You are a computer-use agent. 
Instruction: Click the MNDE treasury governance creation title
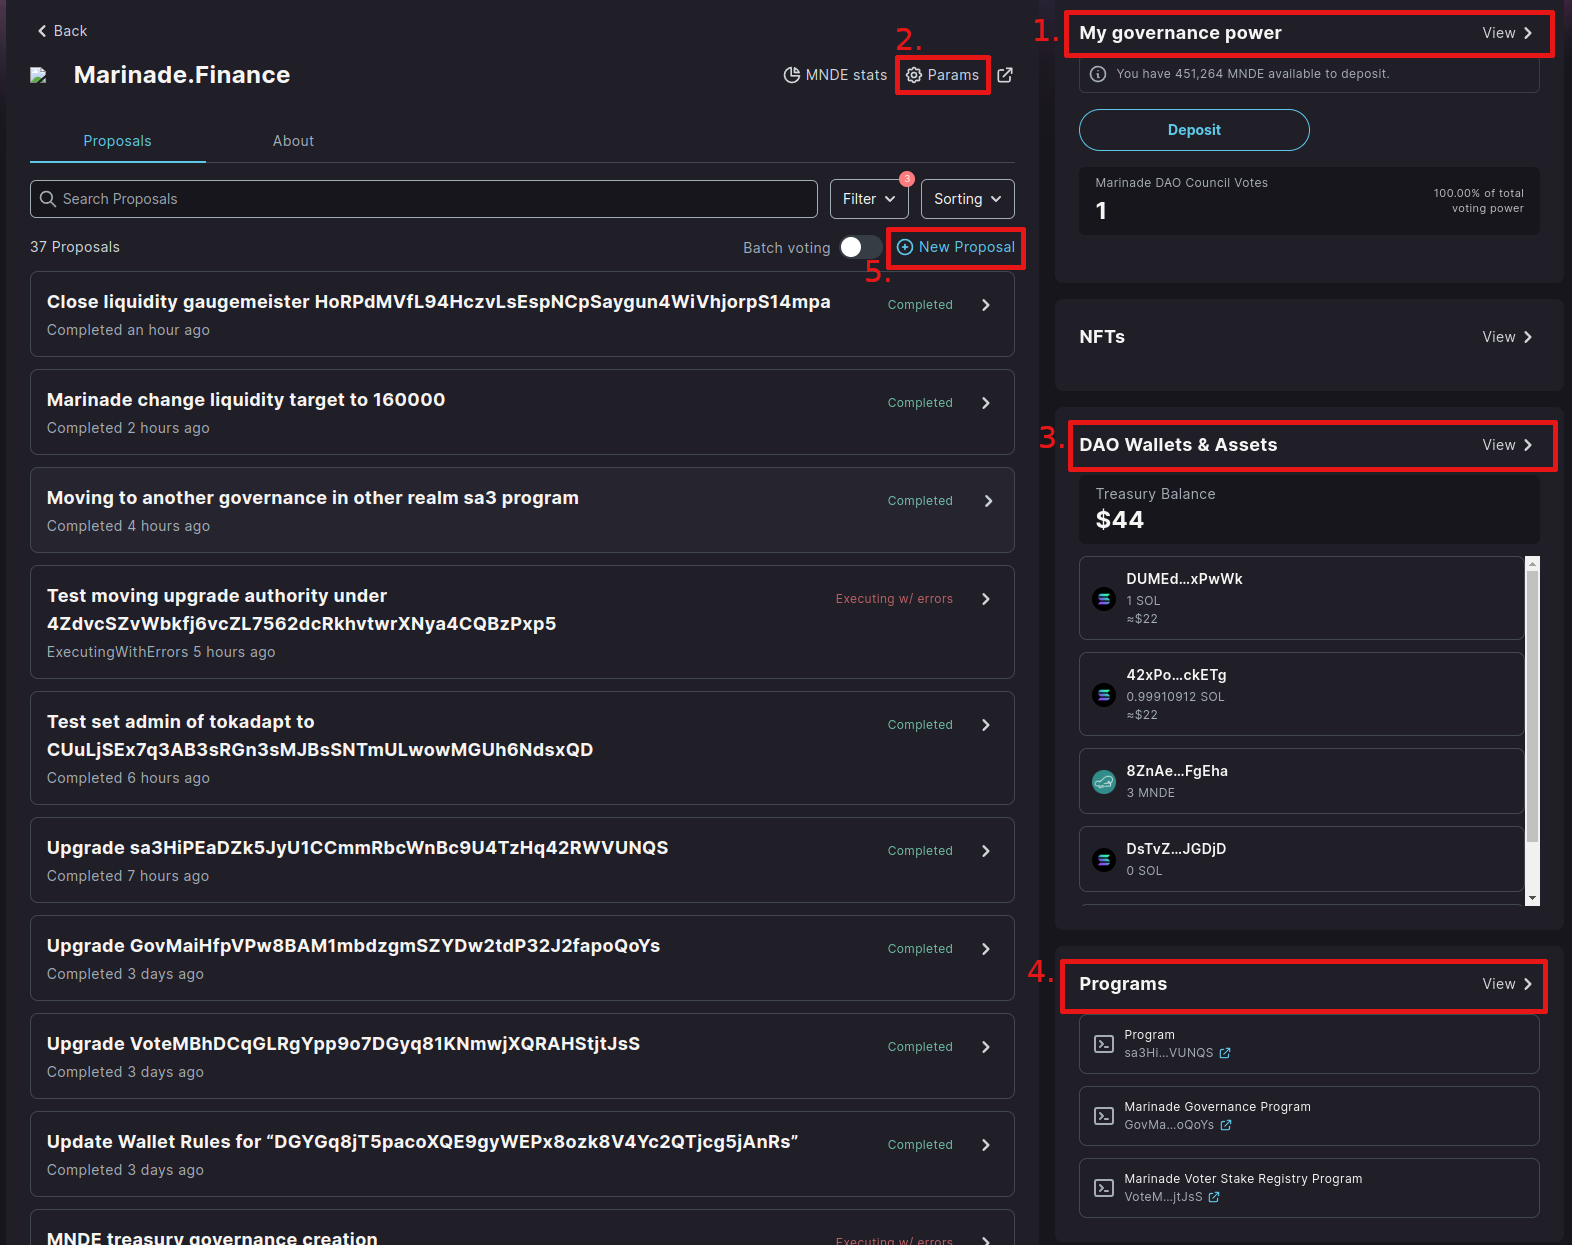click(x=212, y=1238)
